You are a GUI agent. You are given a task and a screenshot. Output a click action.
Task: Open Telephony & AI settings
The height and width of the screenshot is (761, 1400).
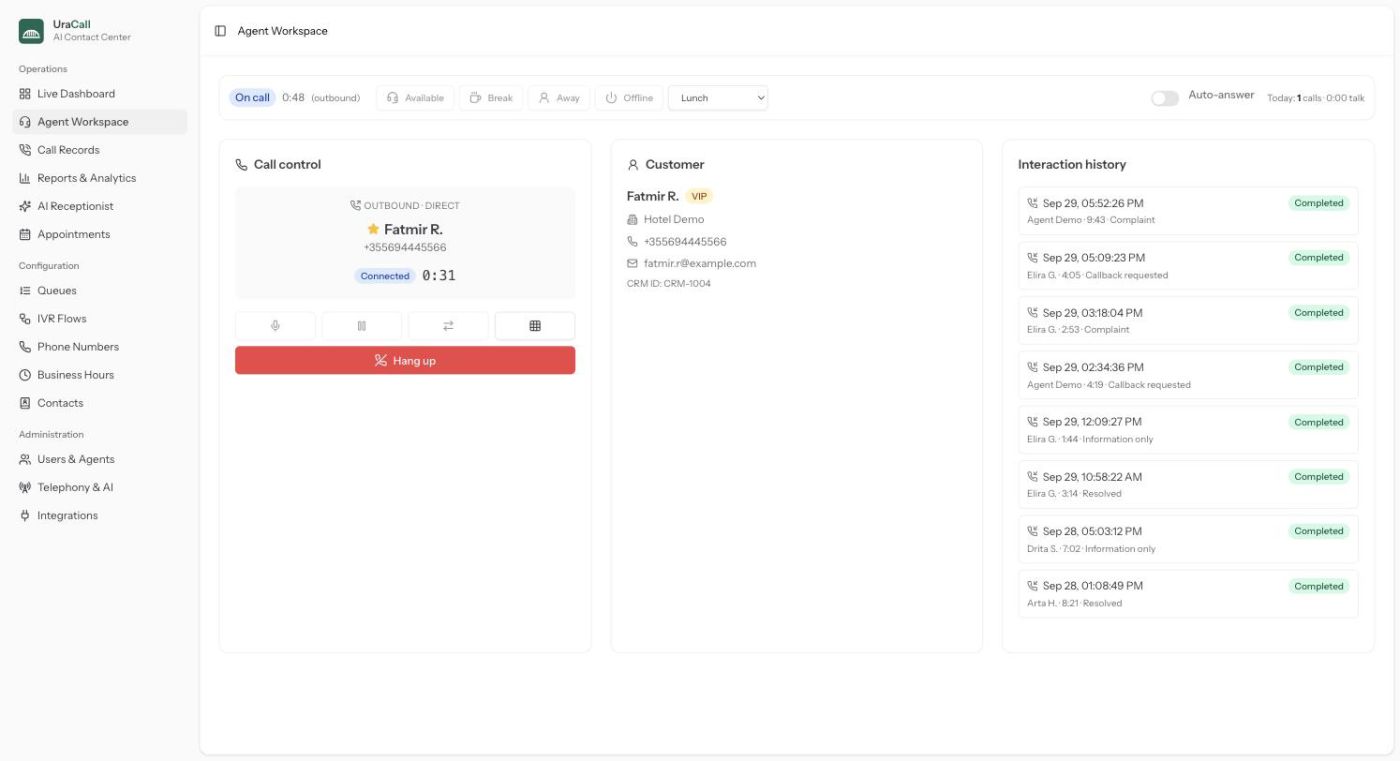point(99,487)
